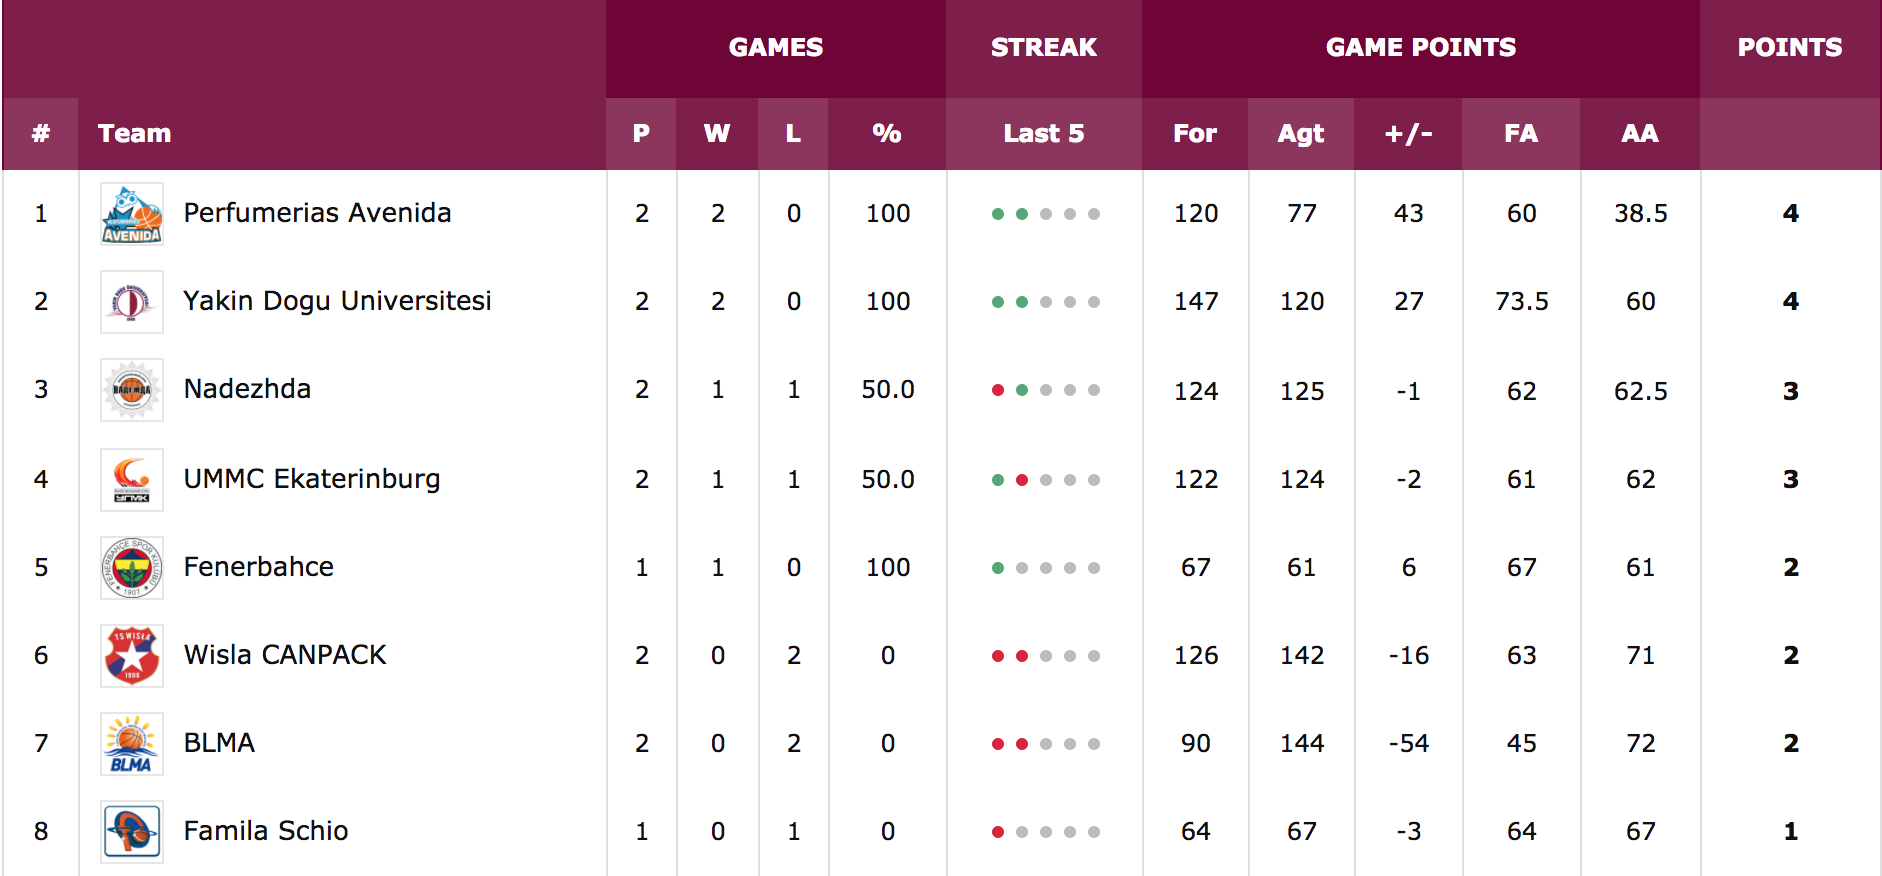Screen dimensions: 1882x876
Task: Click the Fenerbahce club crest
Action: pos(132,568)
